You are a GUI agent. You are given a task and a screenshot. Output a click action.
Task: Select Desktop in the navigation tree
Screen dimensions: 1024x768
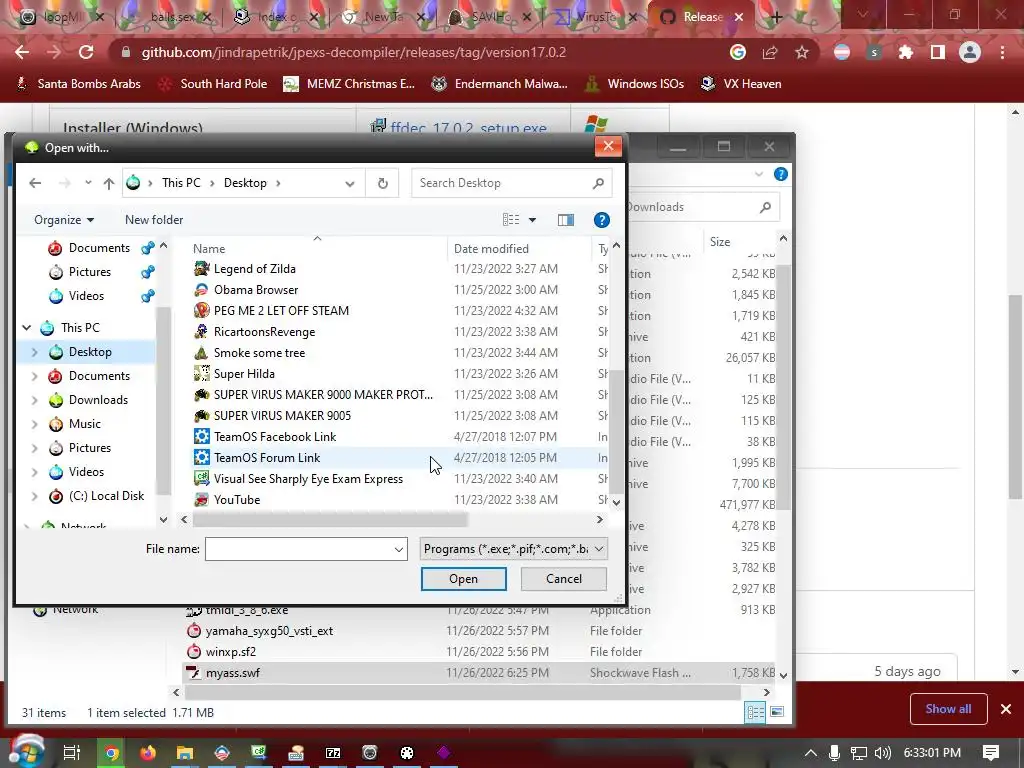click(x=90, y=352)
